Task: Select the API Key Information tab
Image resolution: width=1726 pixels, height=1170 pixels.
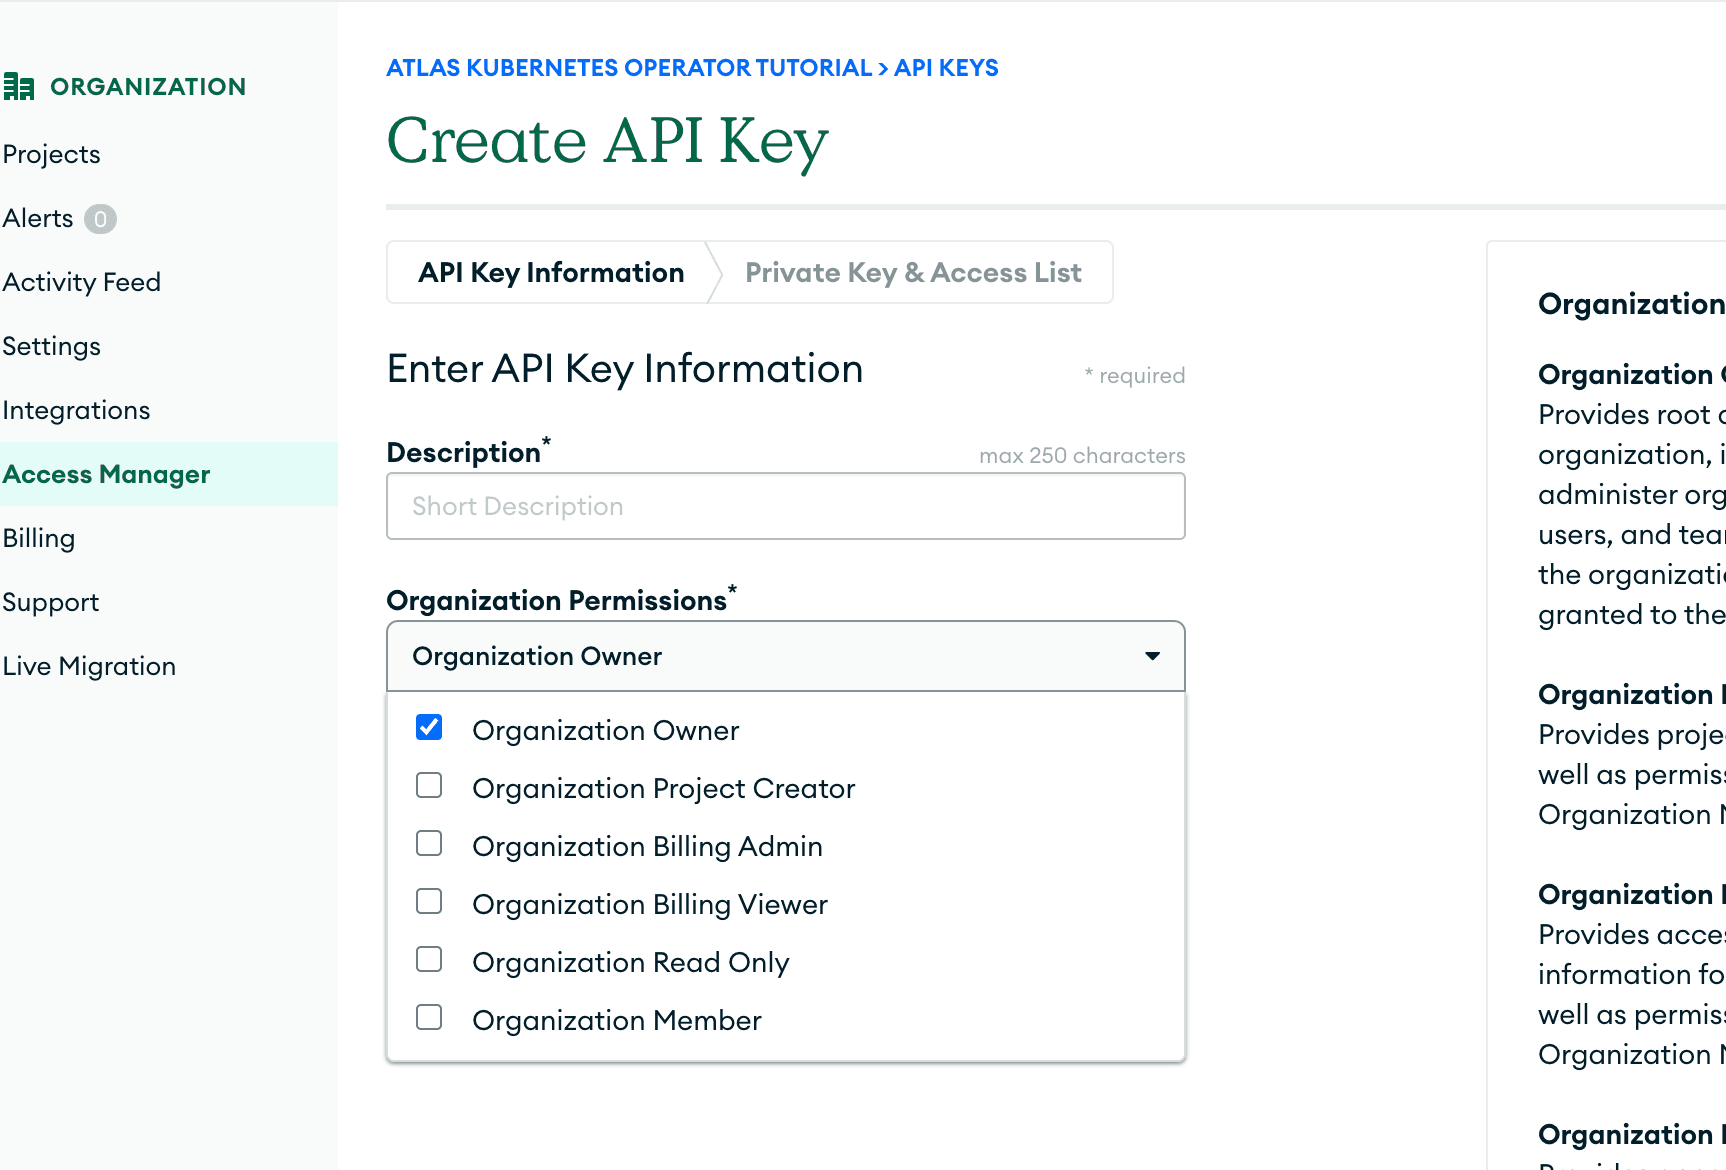Action: coord(550,271)
